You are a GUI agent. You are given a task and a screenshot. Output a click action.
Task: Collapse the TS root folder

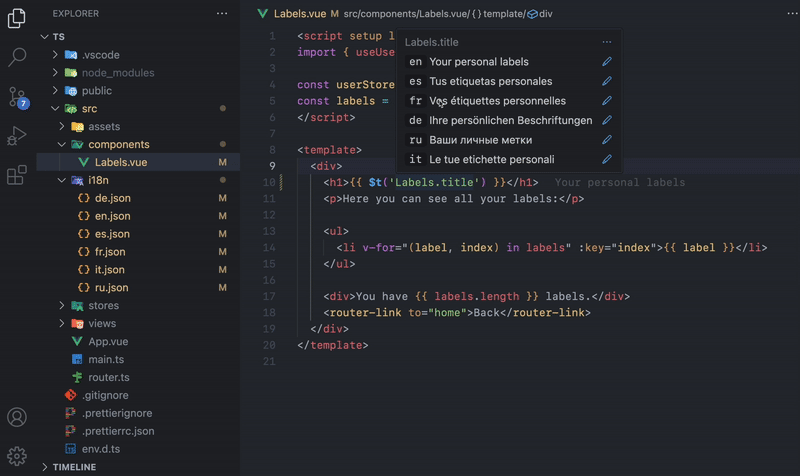coord(45,37)
